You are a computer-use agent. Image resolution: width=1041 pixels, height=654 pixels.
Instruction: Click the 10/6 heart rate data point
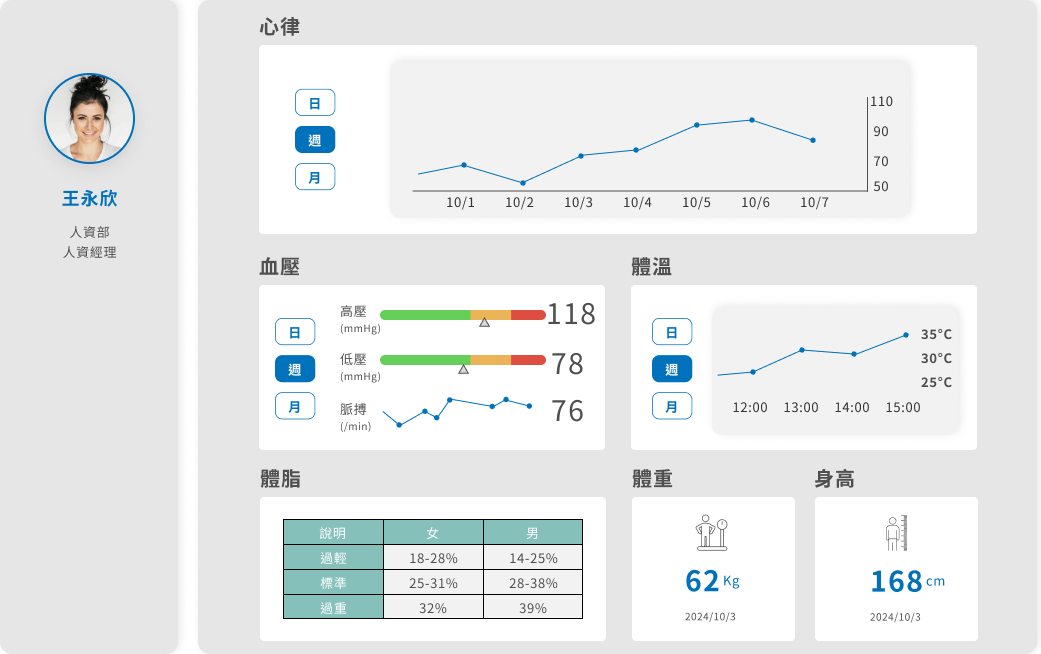click(x=752, y=120)
